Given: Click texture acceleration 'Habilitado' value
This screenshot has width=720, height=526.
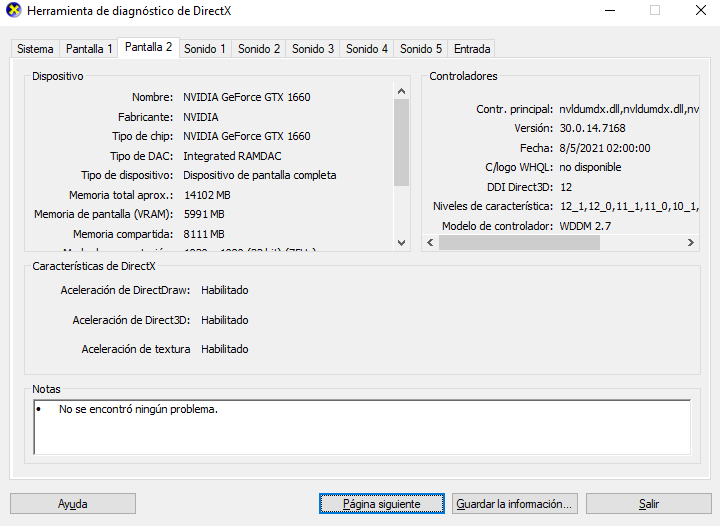Looking at the screenshot, I should 225,349.
